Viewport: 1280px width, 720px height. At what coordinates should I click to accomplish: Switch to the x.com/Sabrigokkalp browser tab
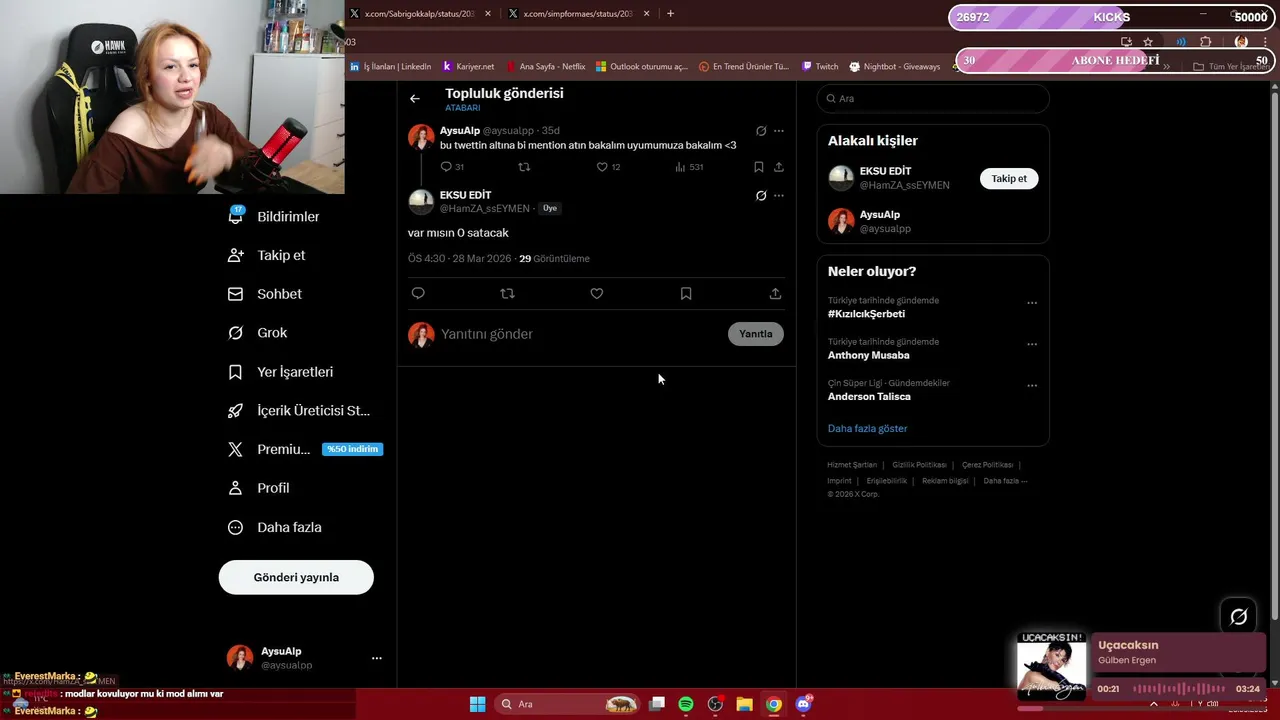click(421, 14)
